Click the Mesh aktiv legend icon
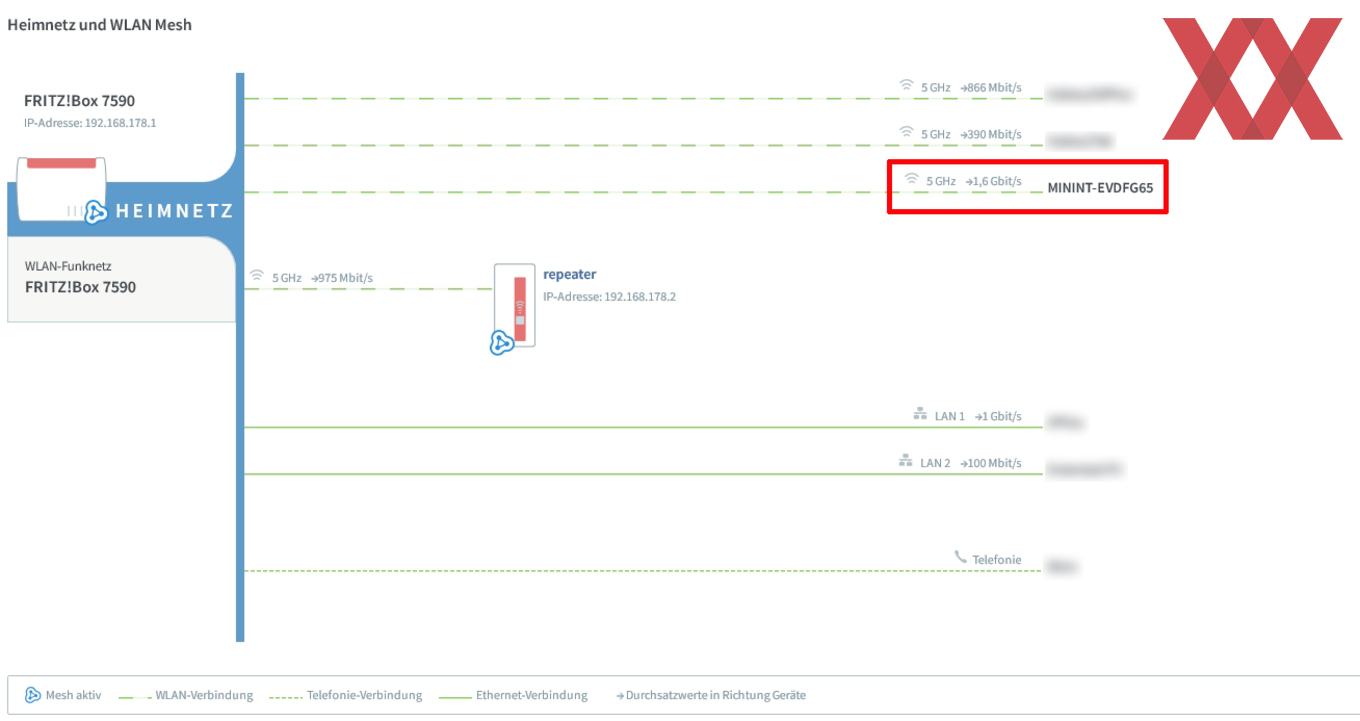The height and width of the screenshot is (721, 1360). 33,695
